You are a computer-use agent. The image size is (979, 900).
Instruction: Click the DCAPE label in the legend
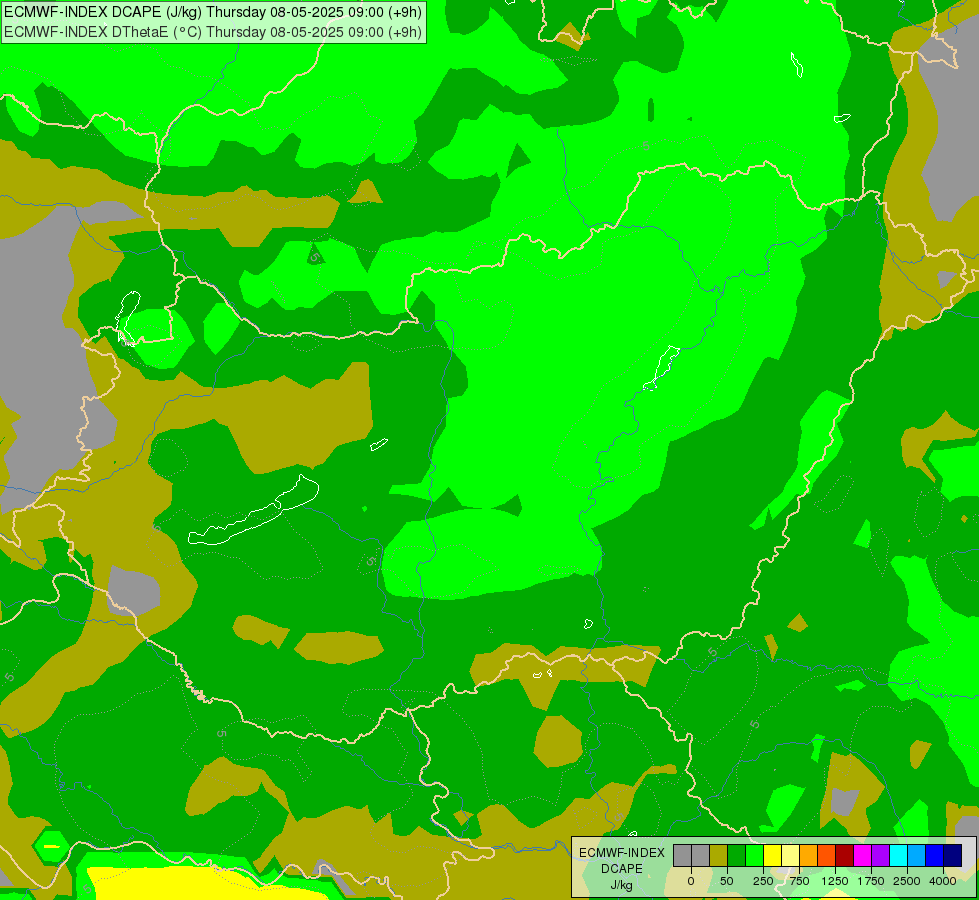pyautogui.click(x=622, y=869)
